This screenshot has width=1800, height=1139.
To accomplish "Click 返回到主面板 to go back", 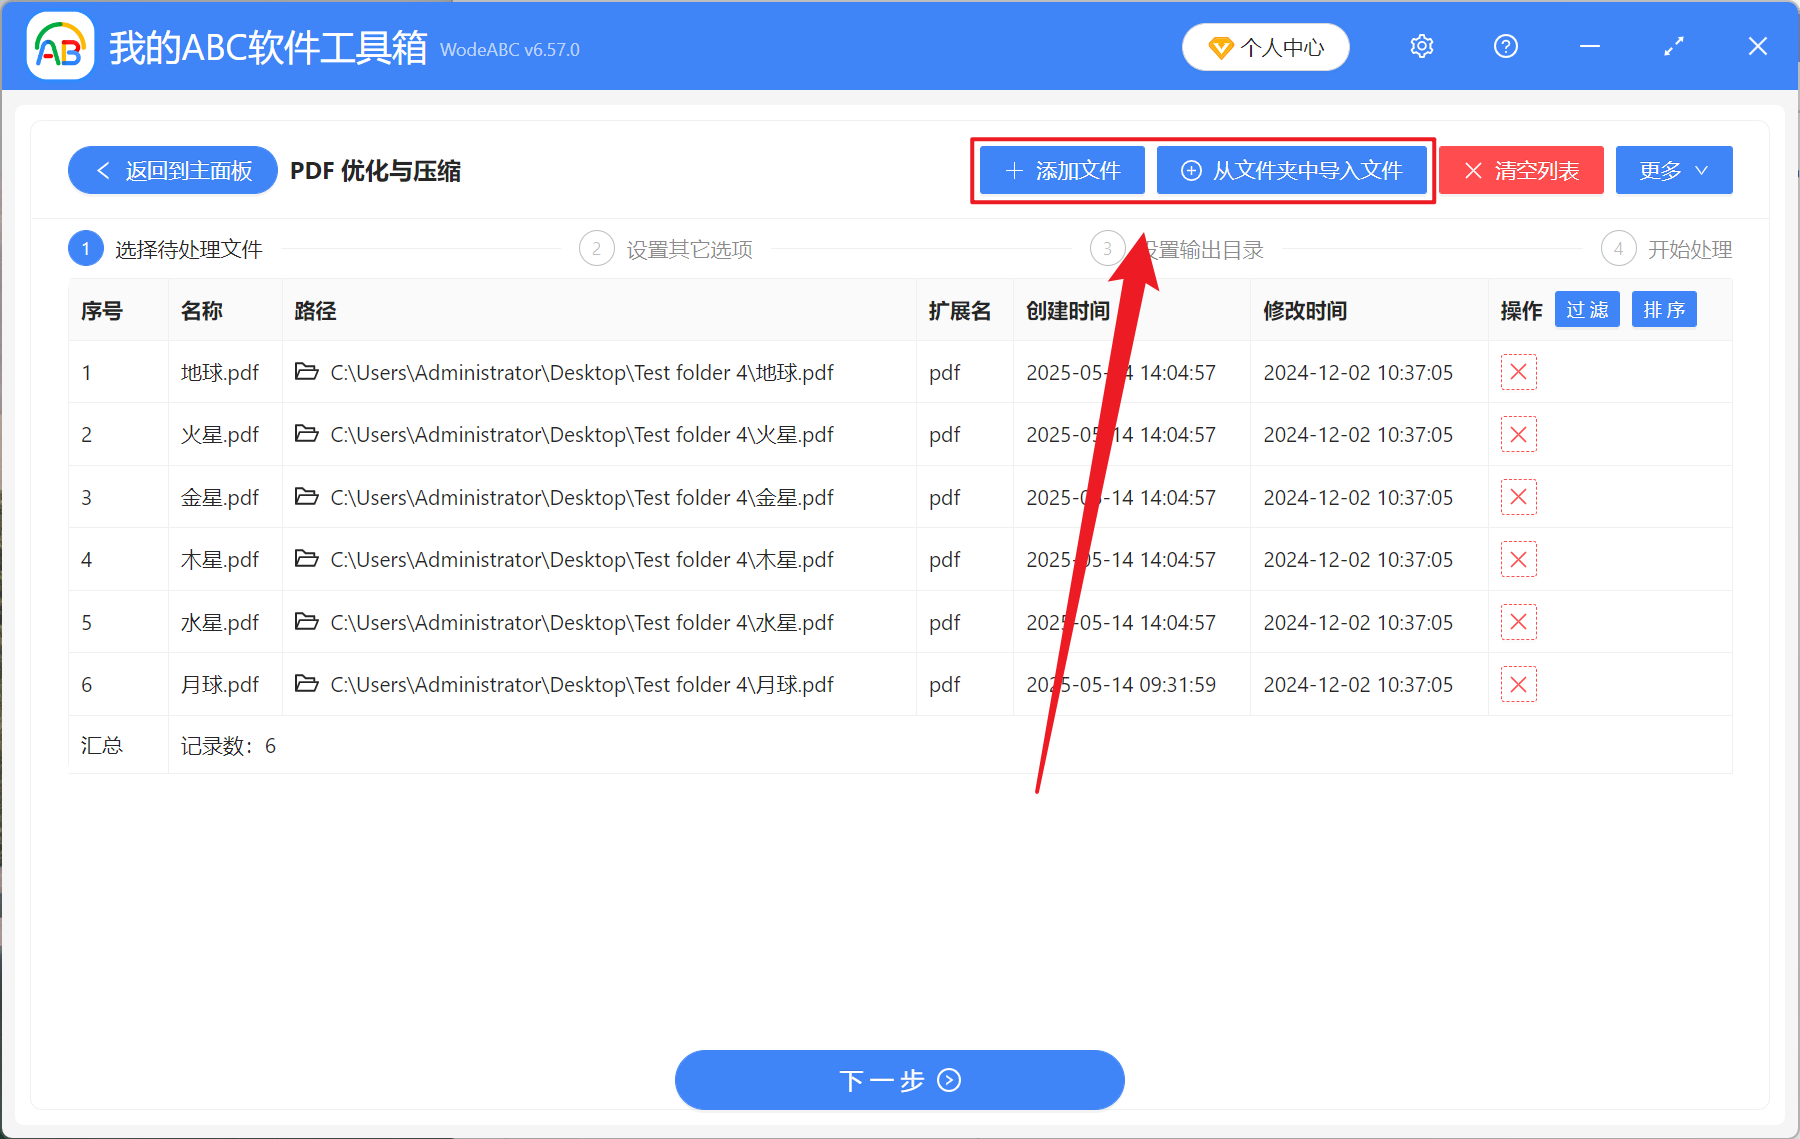I will (172, 170).
